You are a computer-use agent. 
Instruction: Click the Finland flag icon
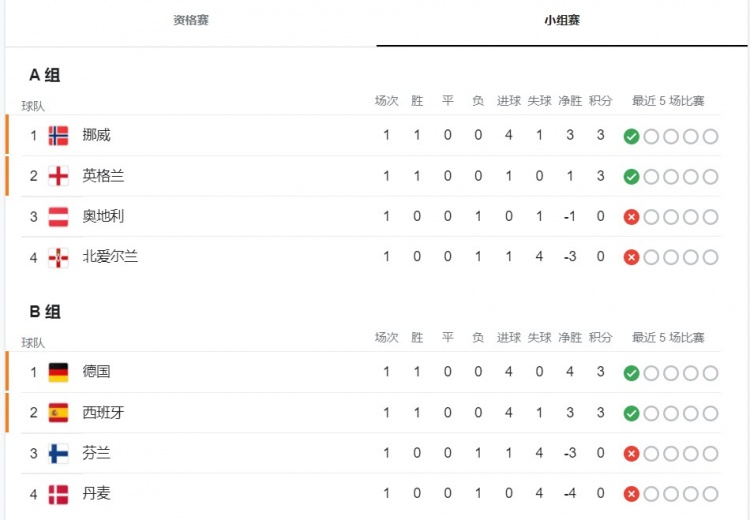pyautogui.click(x=58, y=454)
